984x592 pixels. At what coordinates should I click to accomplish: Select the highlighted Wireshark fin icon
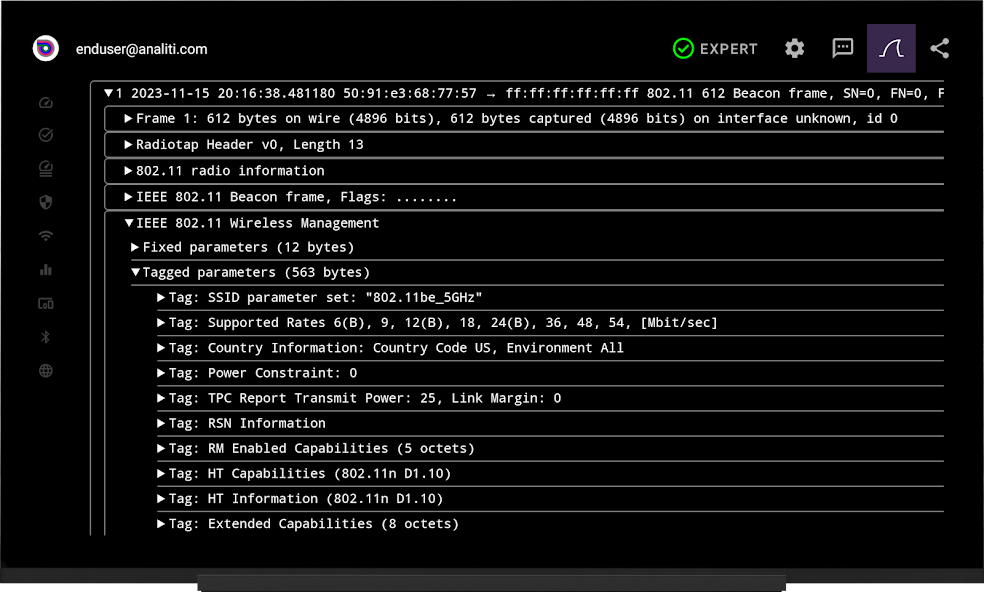(891, 48)
